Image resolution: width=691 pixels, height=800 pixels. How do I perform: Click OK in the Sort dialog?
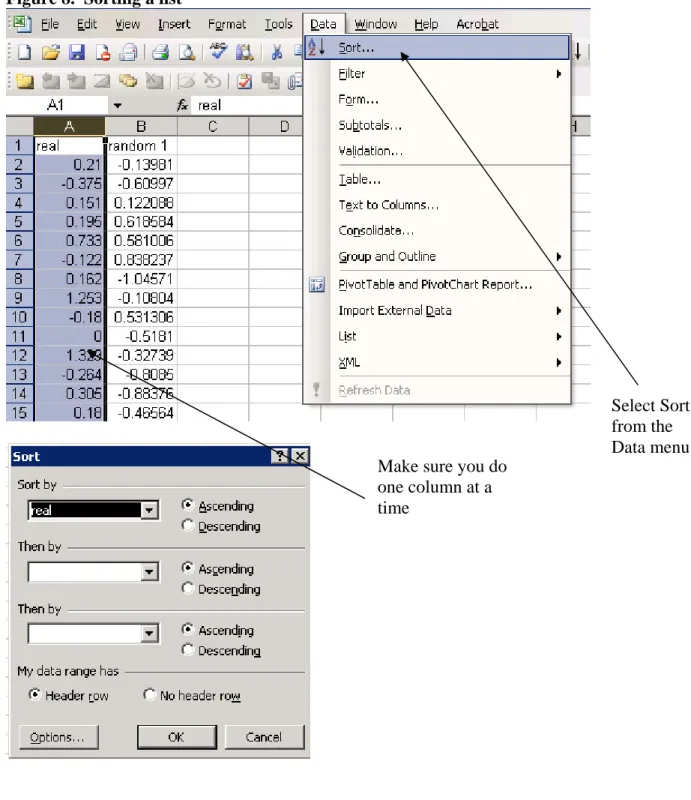tap(177, 737)
